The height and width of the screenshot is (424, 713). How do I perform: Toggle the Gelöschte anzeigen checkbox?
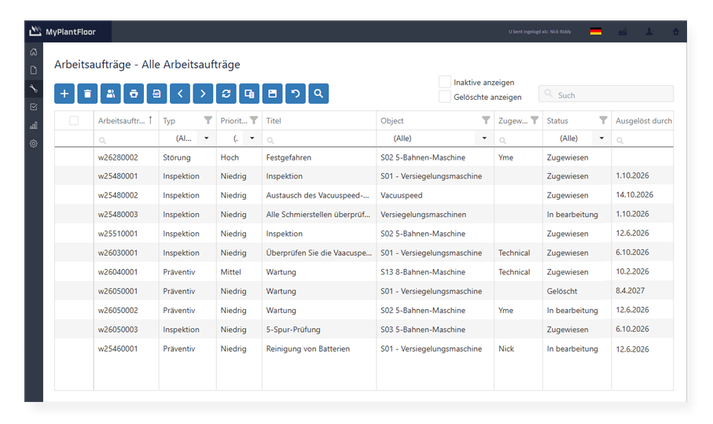[445, 97]
